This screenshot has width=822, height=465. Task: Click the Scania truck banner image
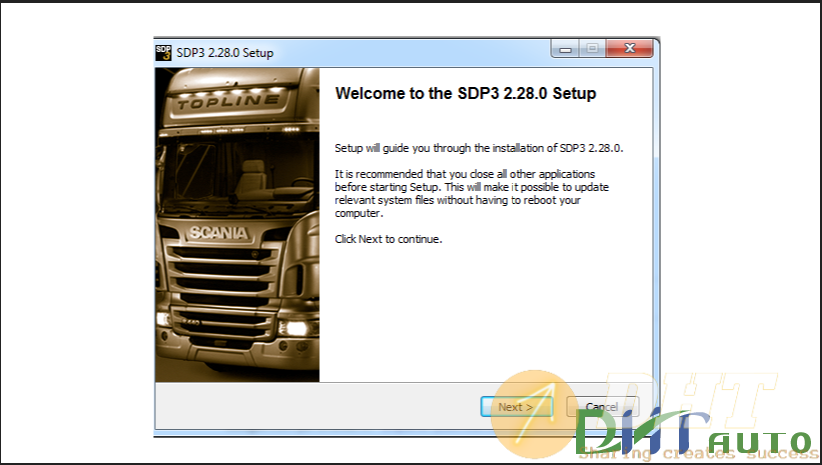tap(237, 224)
